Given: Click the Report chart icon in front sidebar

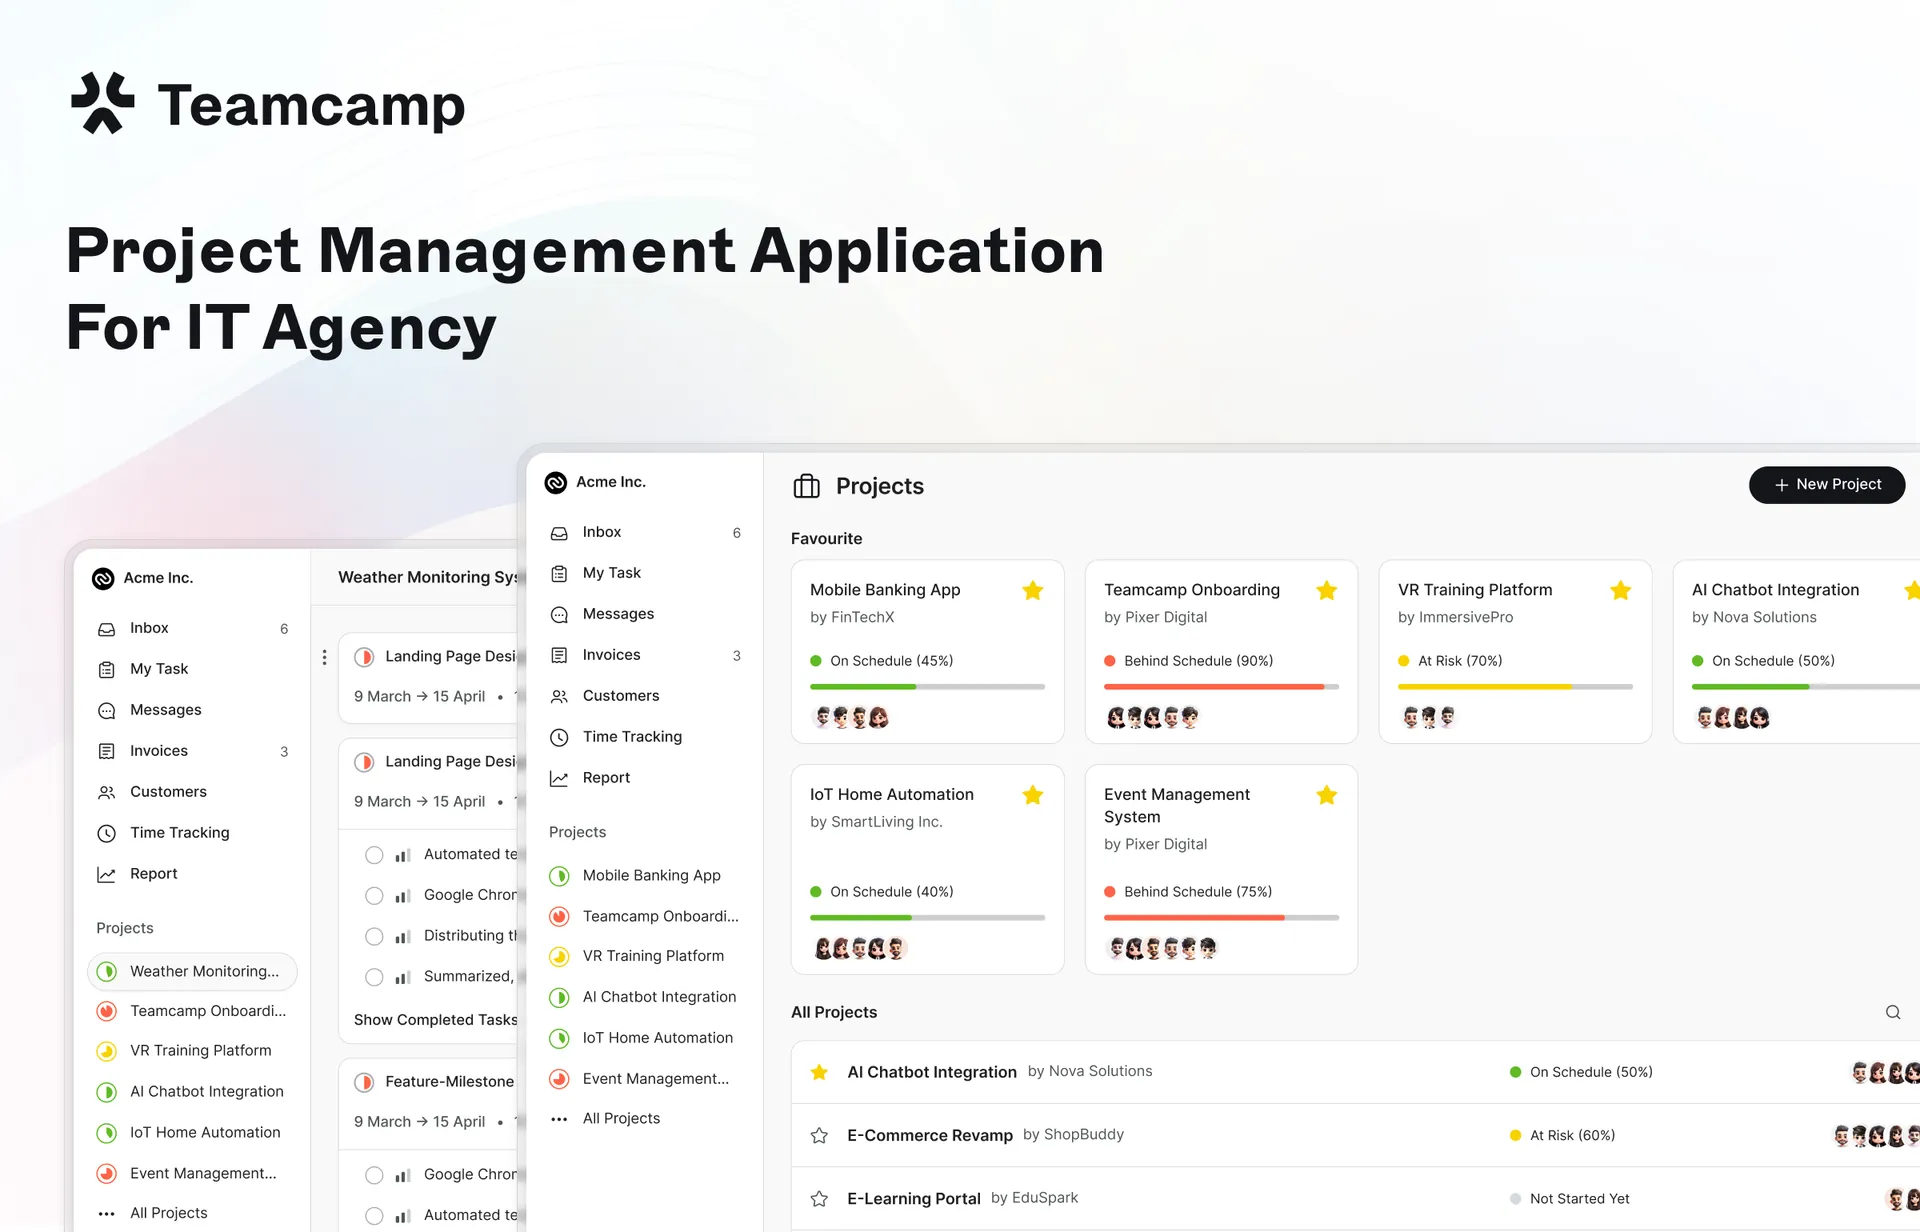Looking at the screenshot, I should [559, 779].
